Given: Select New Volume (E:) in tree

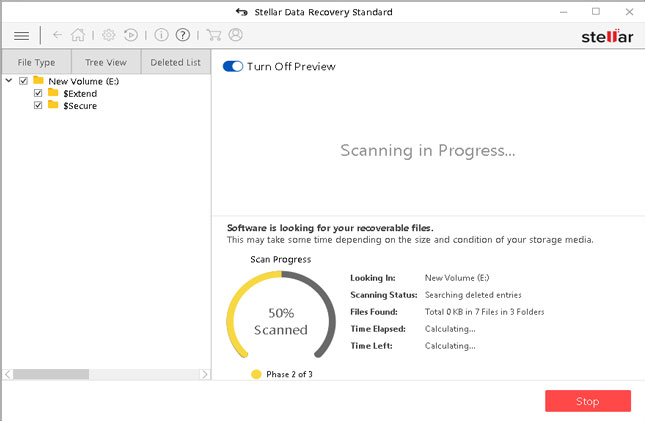Looking at the screenshot, I should pos(84,81).
